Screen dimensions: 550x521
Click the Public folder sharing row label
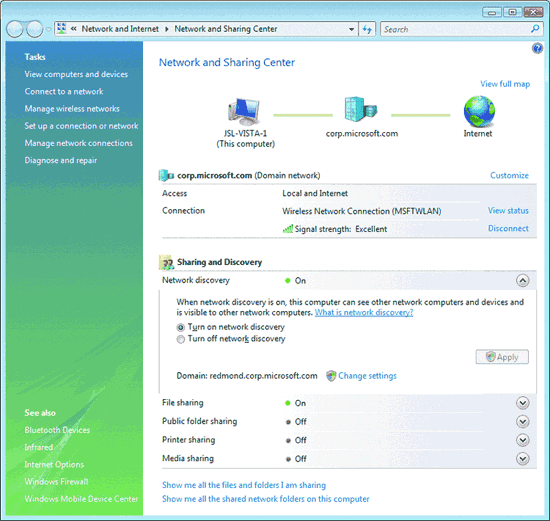[200, 421]
